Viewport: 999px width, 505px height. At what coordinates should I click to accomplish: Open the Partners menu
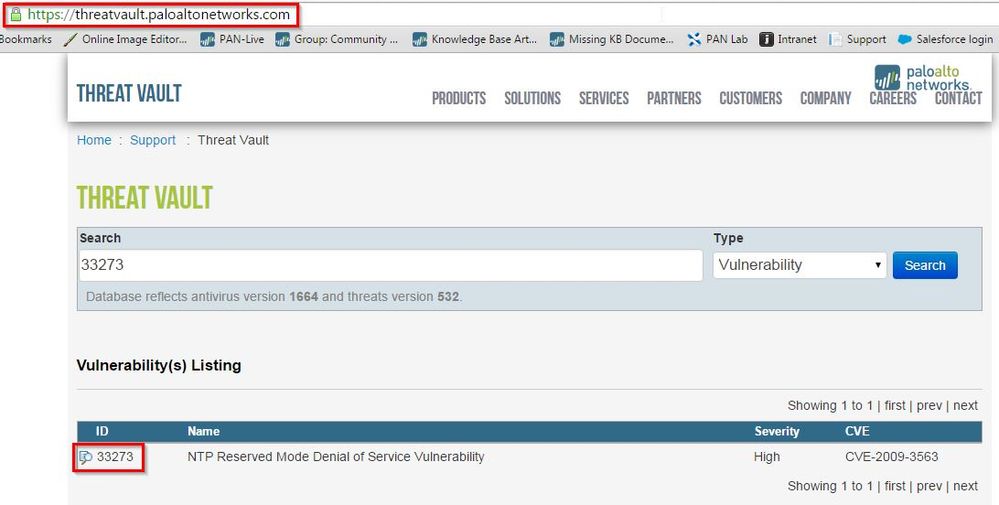[x=674, y=98]
